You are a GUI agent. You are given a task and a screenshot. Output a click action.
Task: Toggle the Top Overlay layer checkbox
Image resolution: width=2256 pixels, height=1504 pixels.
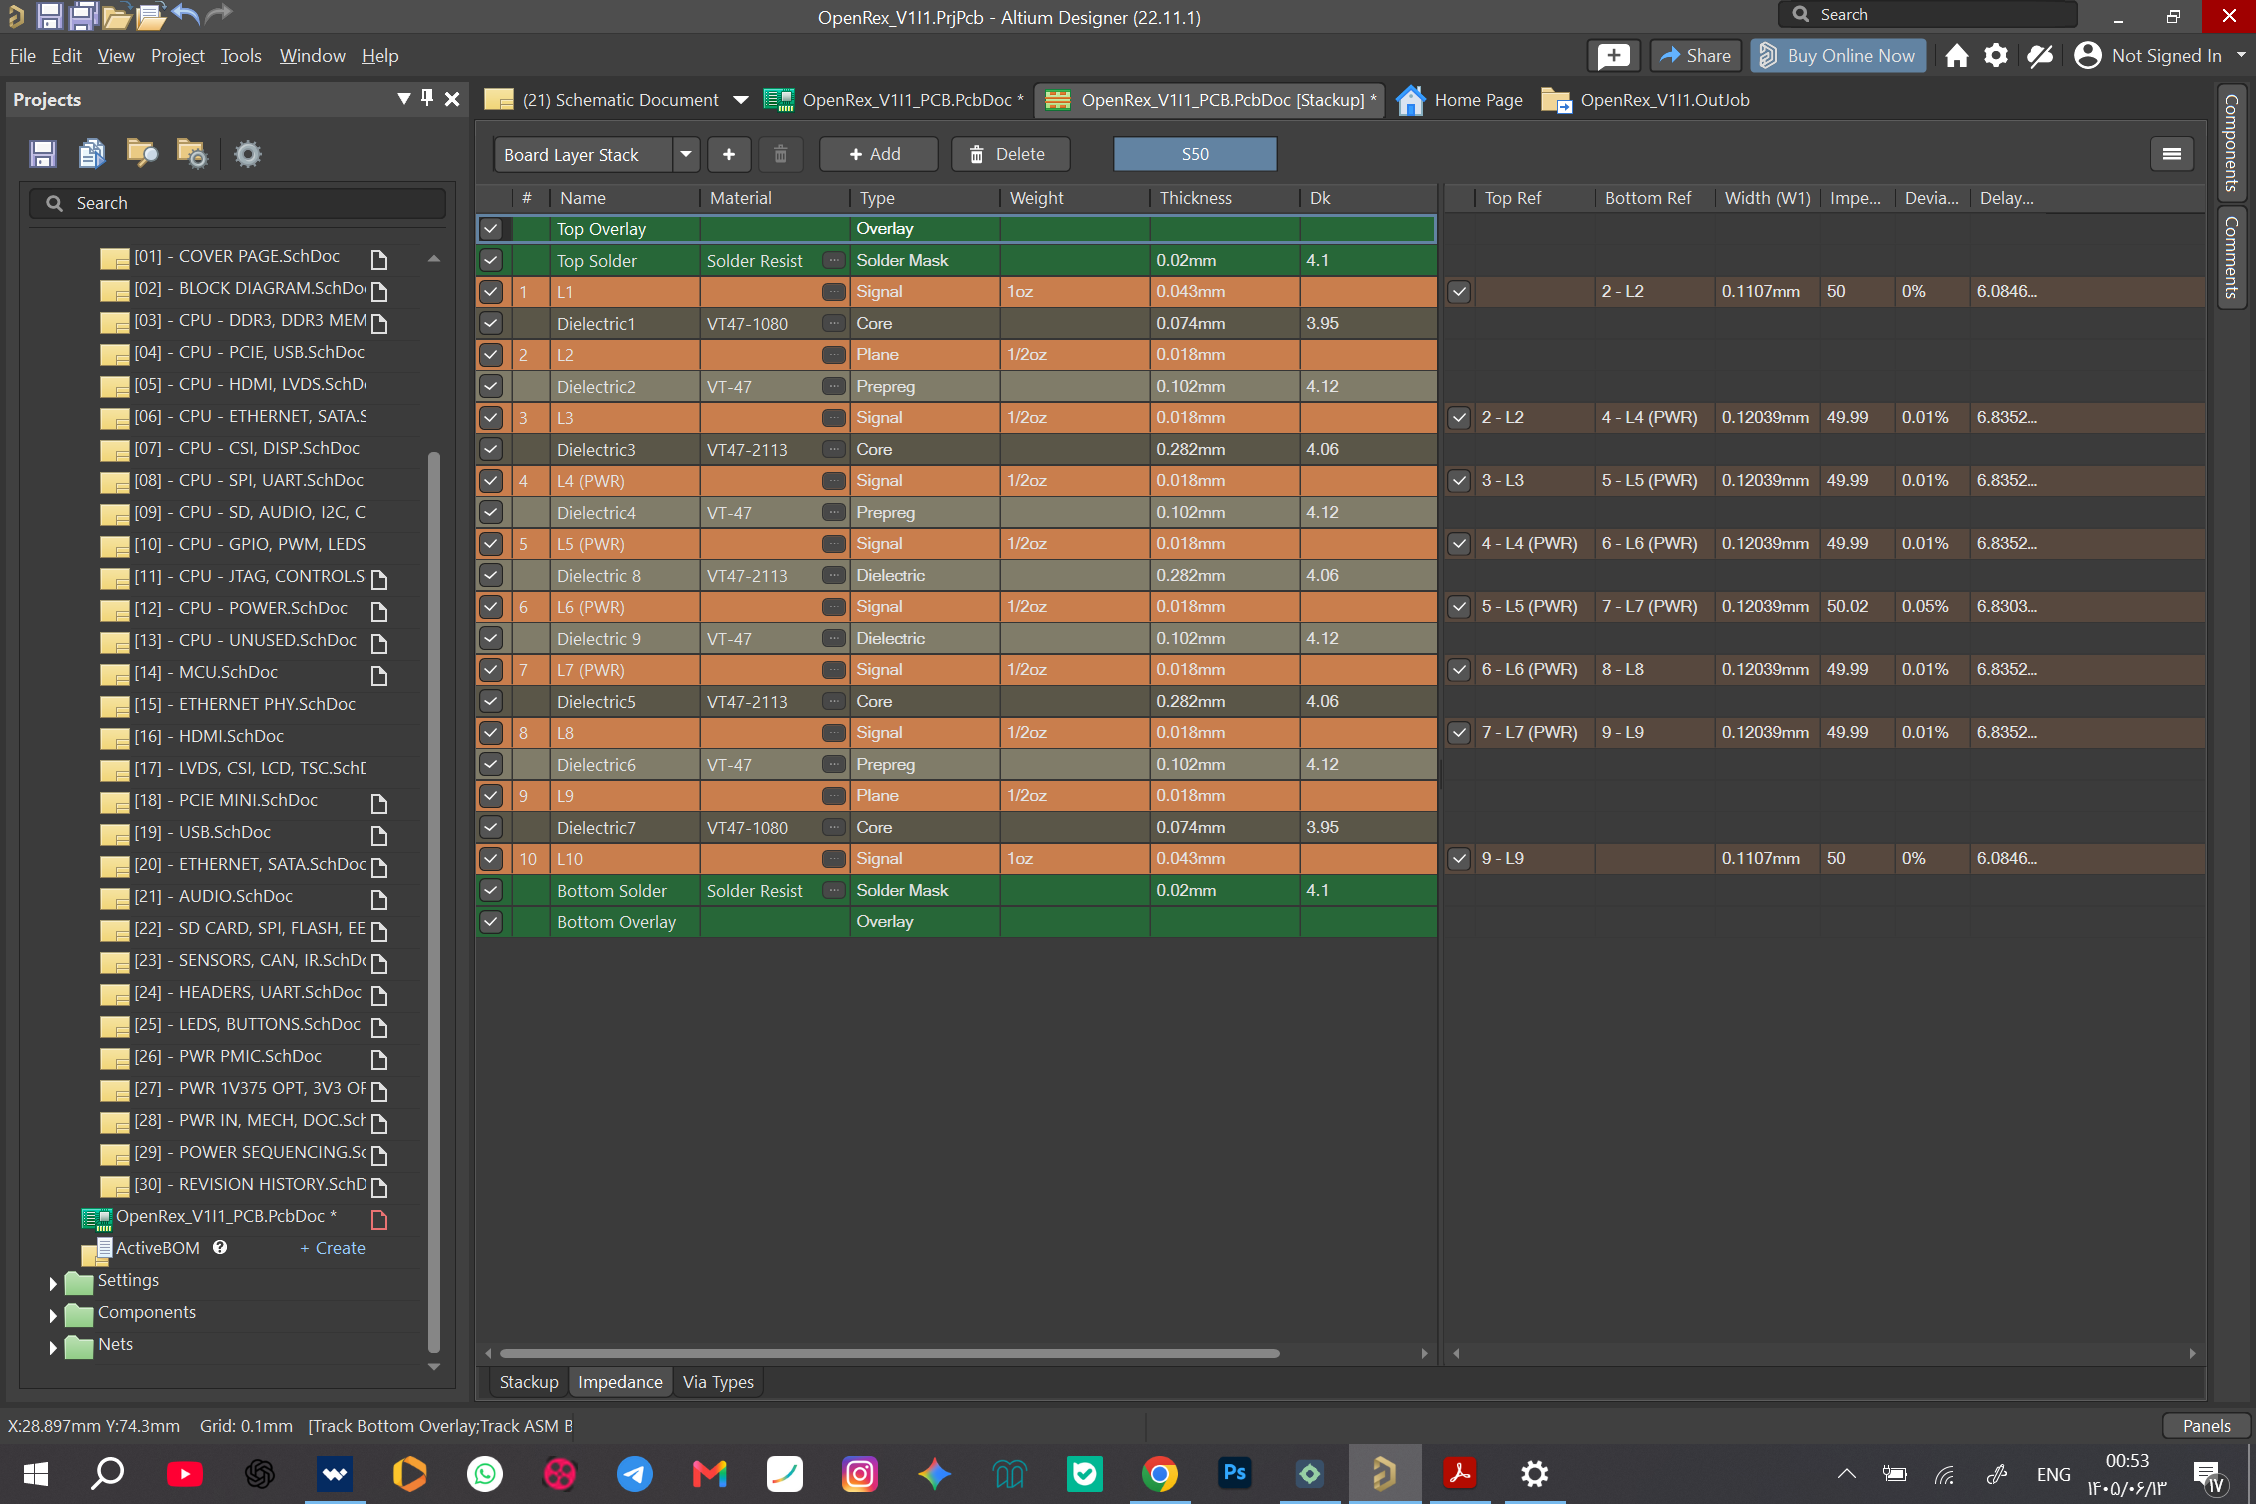tap(491, 229)
